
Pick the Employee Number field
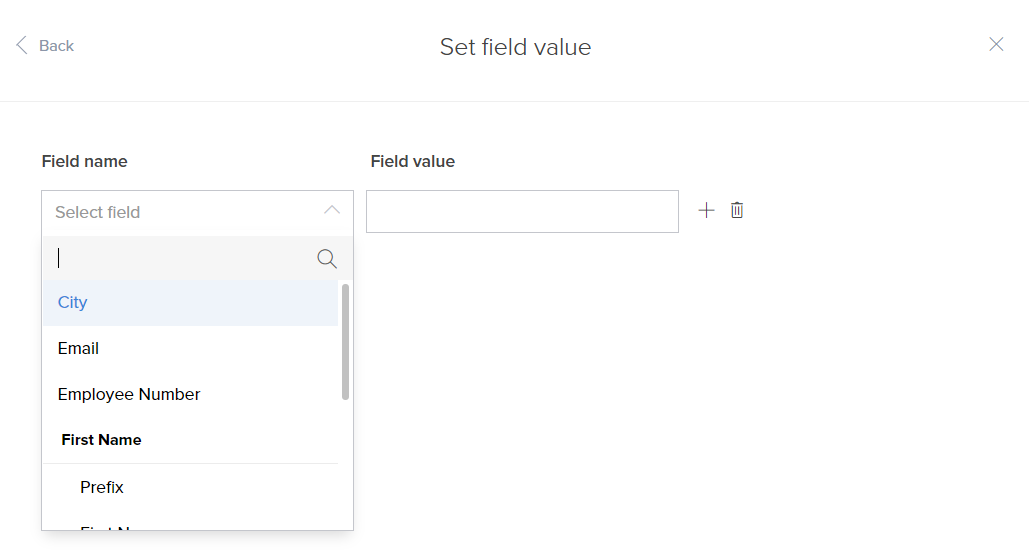click(x=129, y=395)
